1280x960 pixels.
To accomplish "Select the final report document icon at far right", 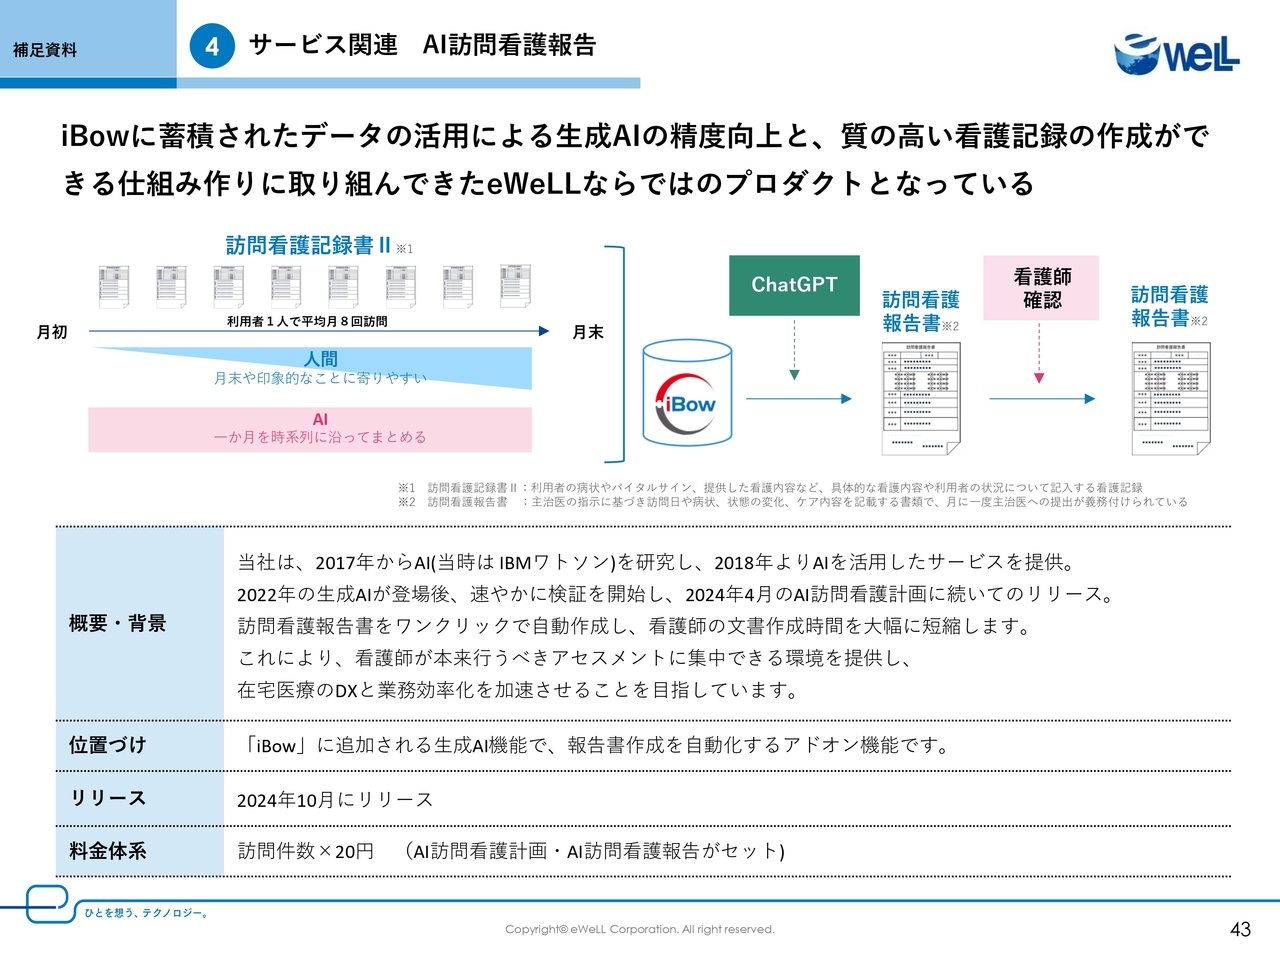I will coord(1170,398).
